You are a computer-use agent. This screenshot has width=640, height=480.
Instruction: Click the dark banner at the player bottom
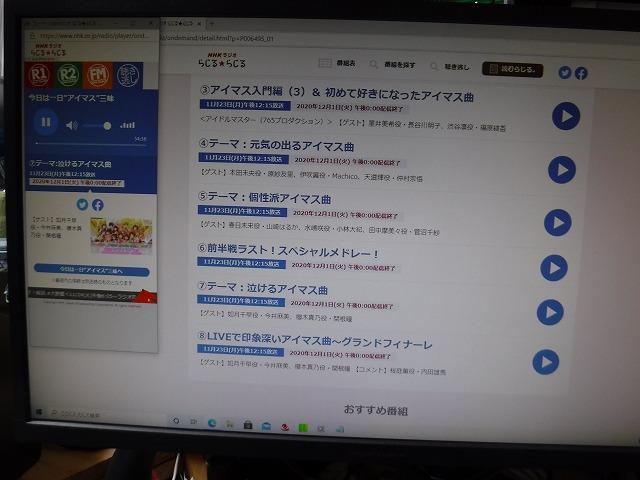(x=92, y=295)
